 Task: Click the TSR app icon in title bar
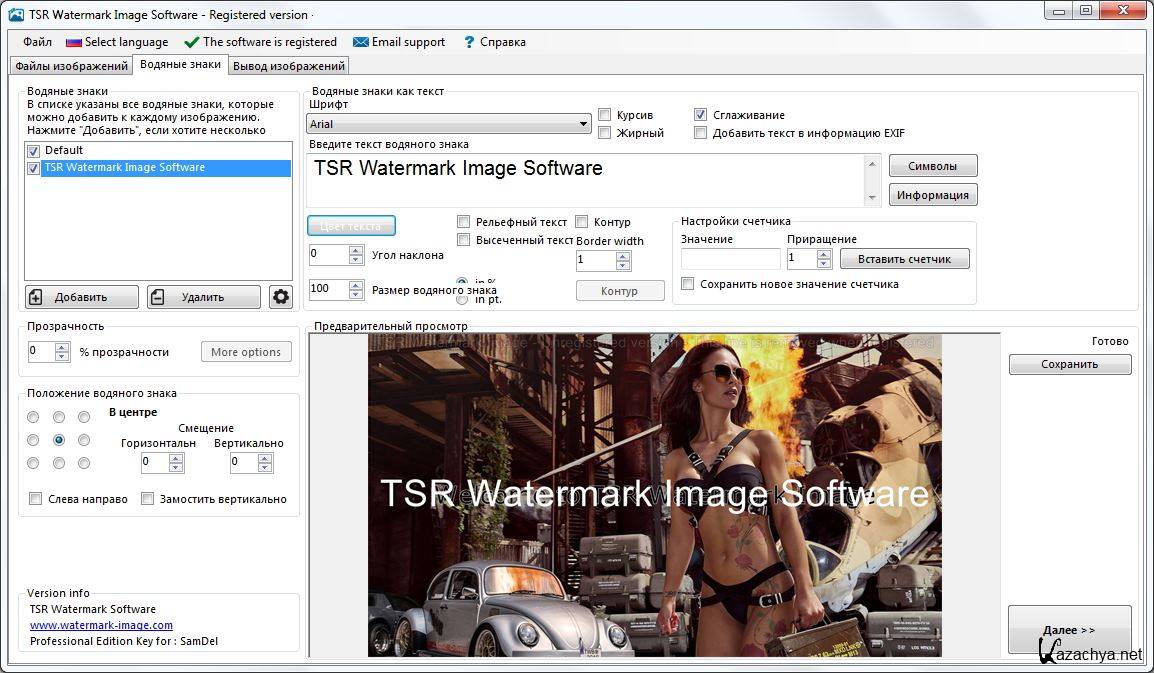tap(16, 14)
